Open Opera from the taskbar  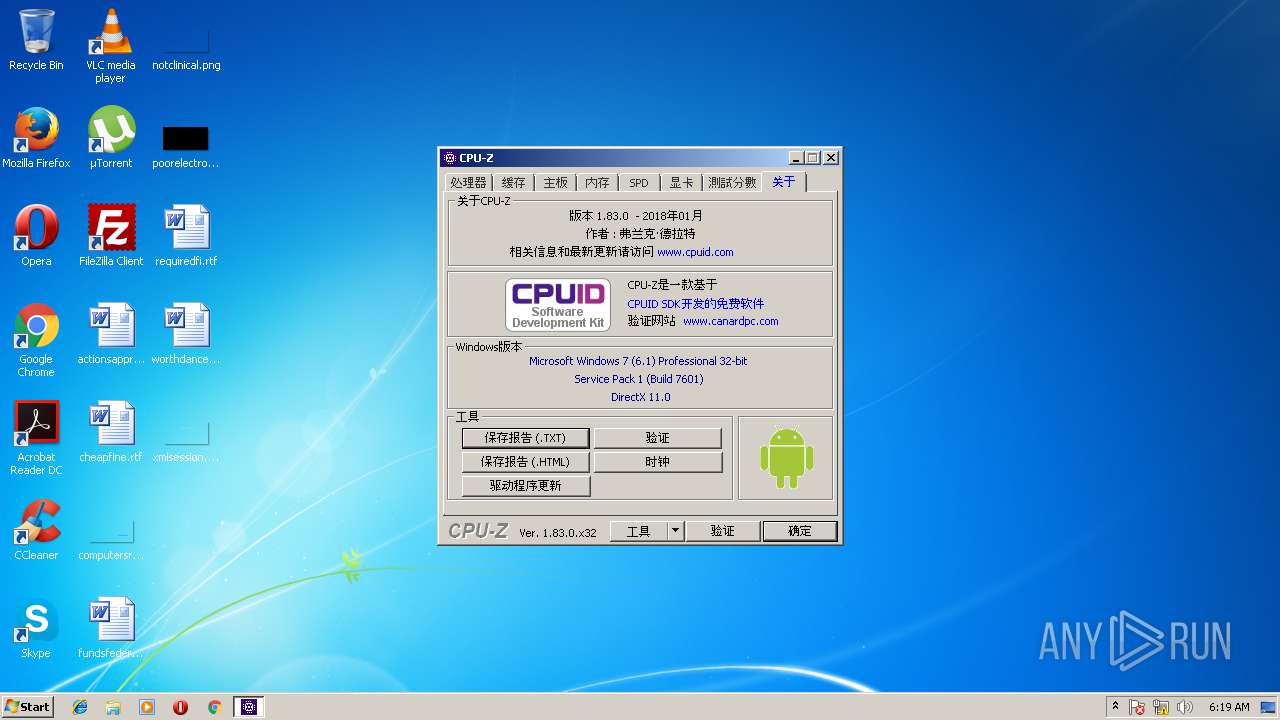(180, 707)
